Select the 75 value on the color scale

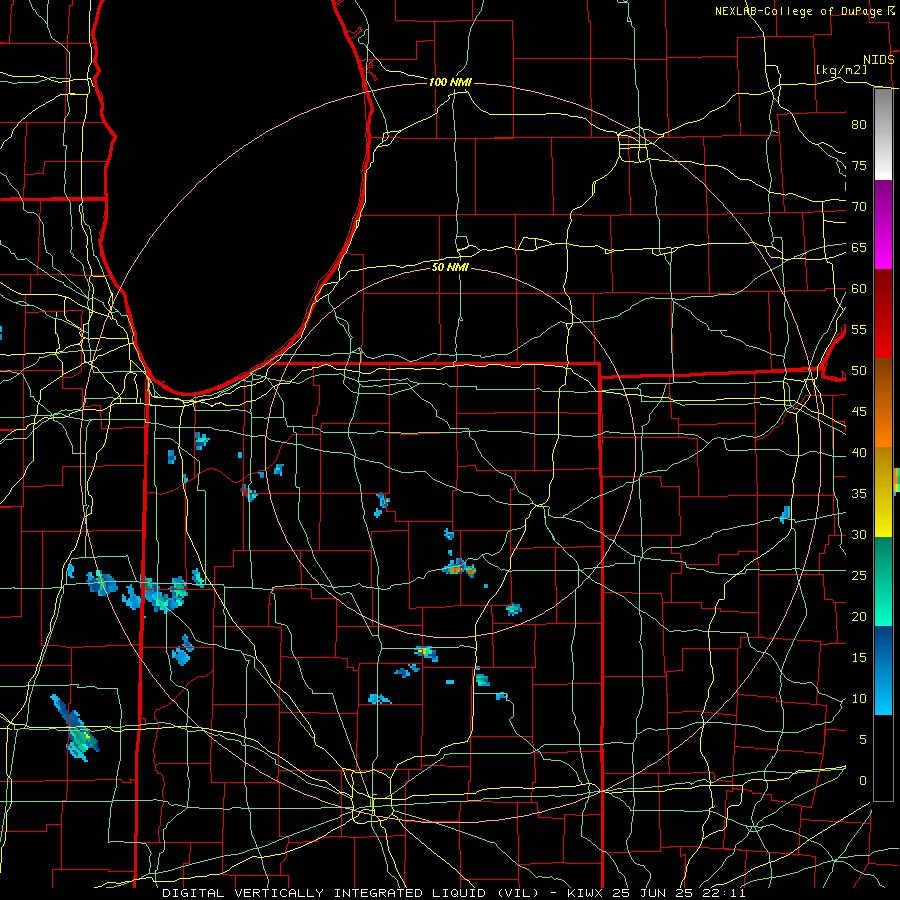pos(859,166)
